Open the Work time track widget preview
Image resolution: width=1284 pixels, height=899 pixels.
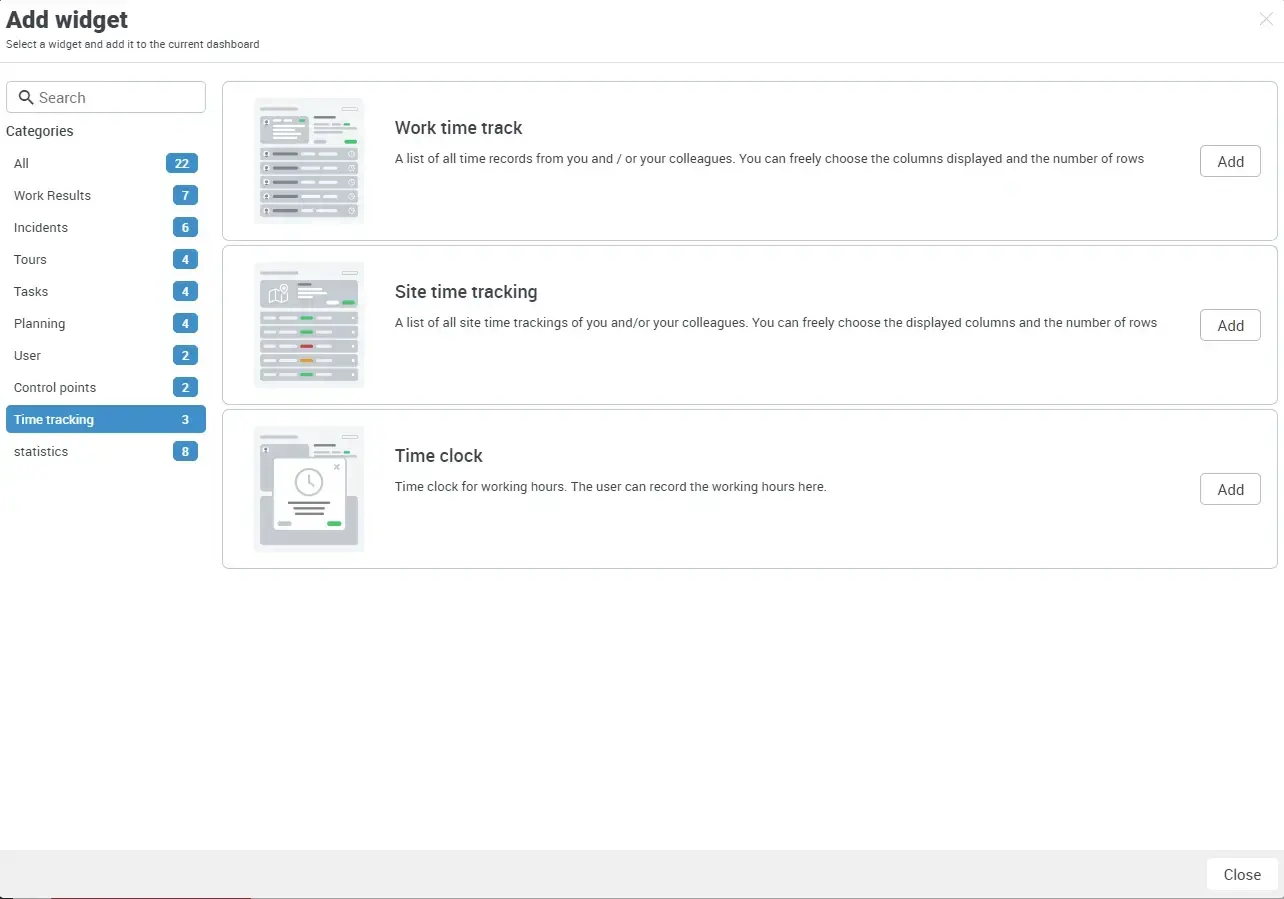[309, 160]
